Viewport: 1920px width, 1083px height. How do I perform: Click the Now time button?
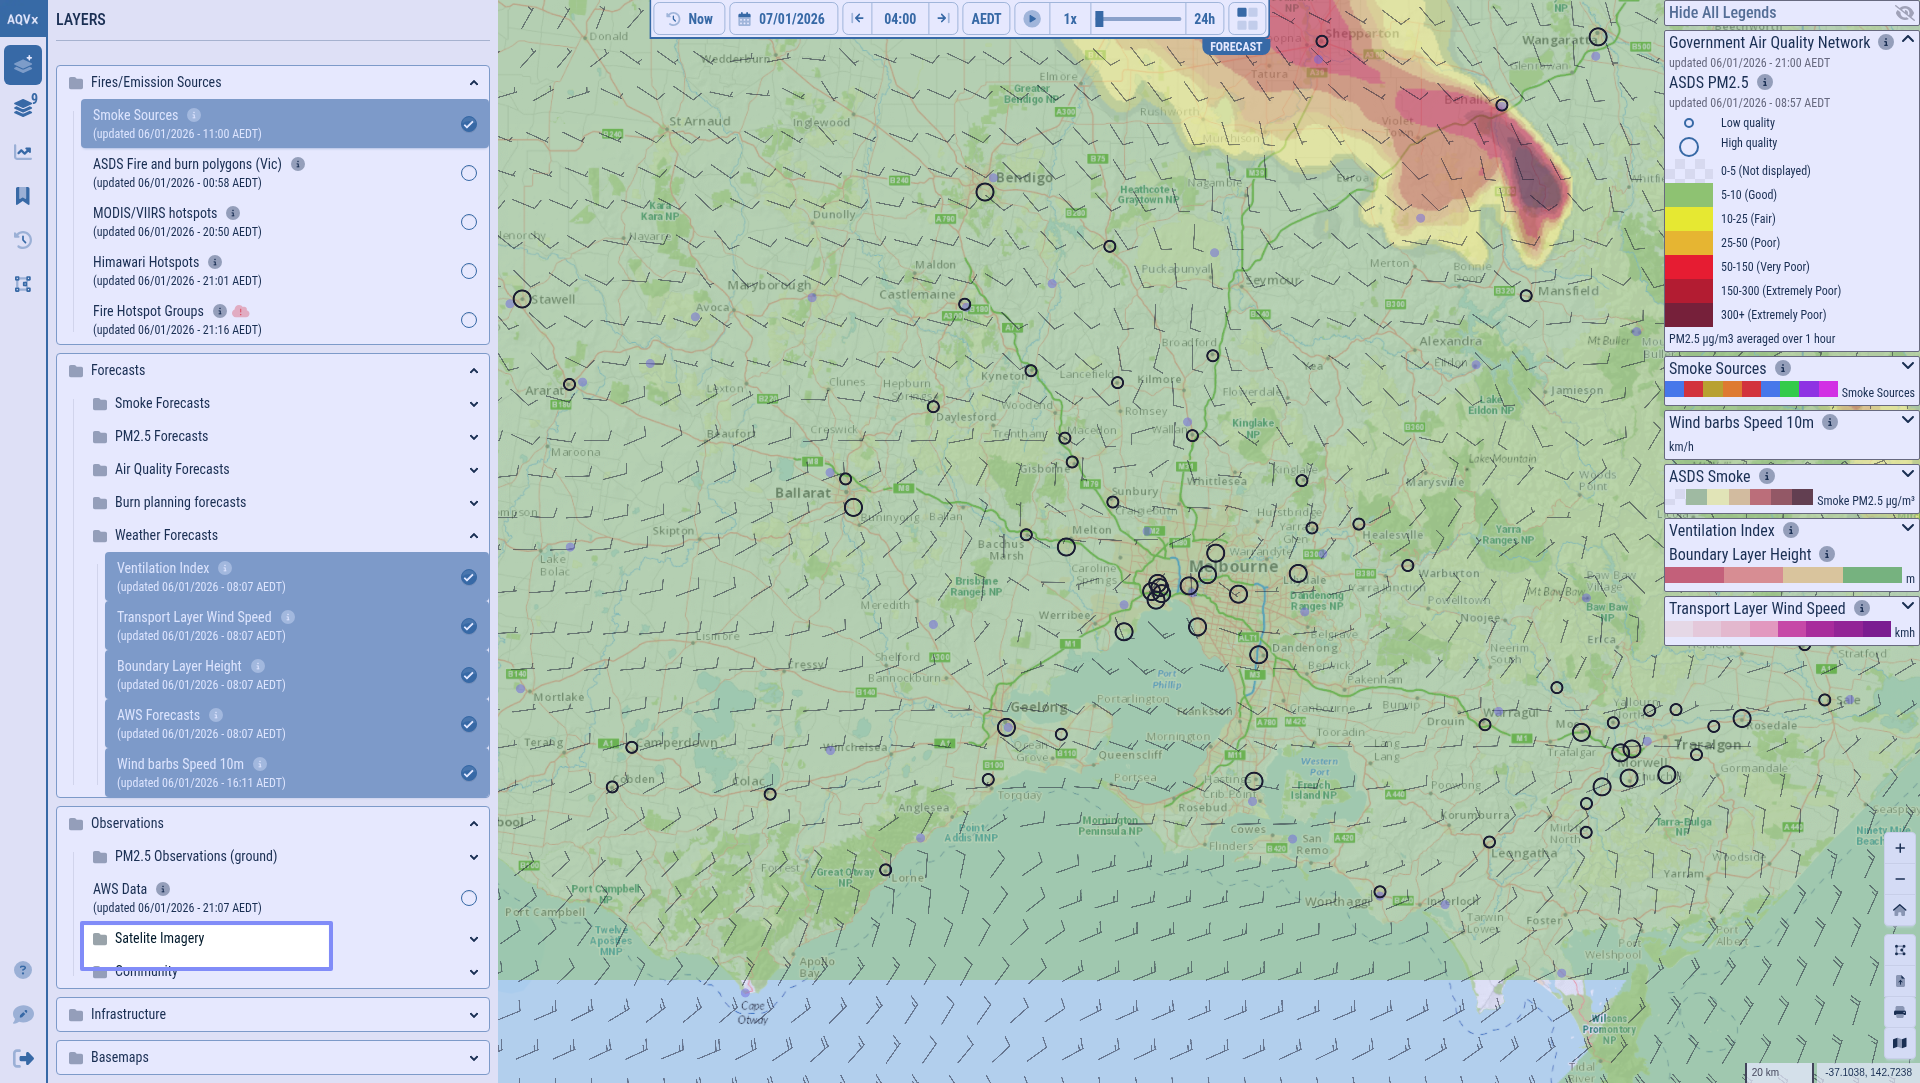coord(689,19)
